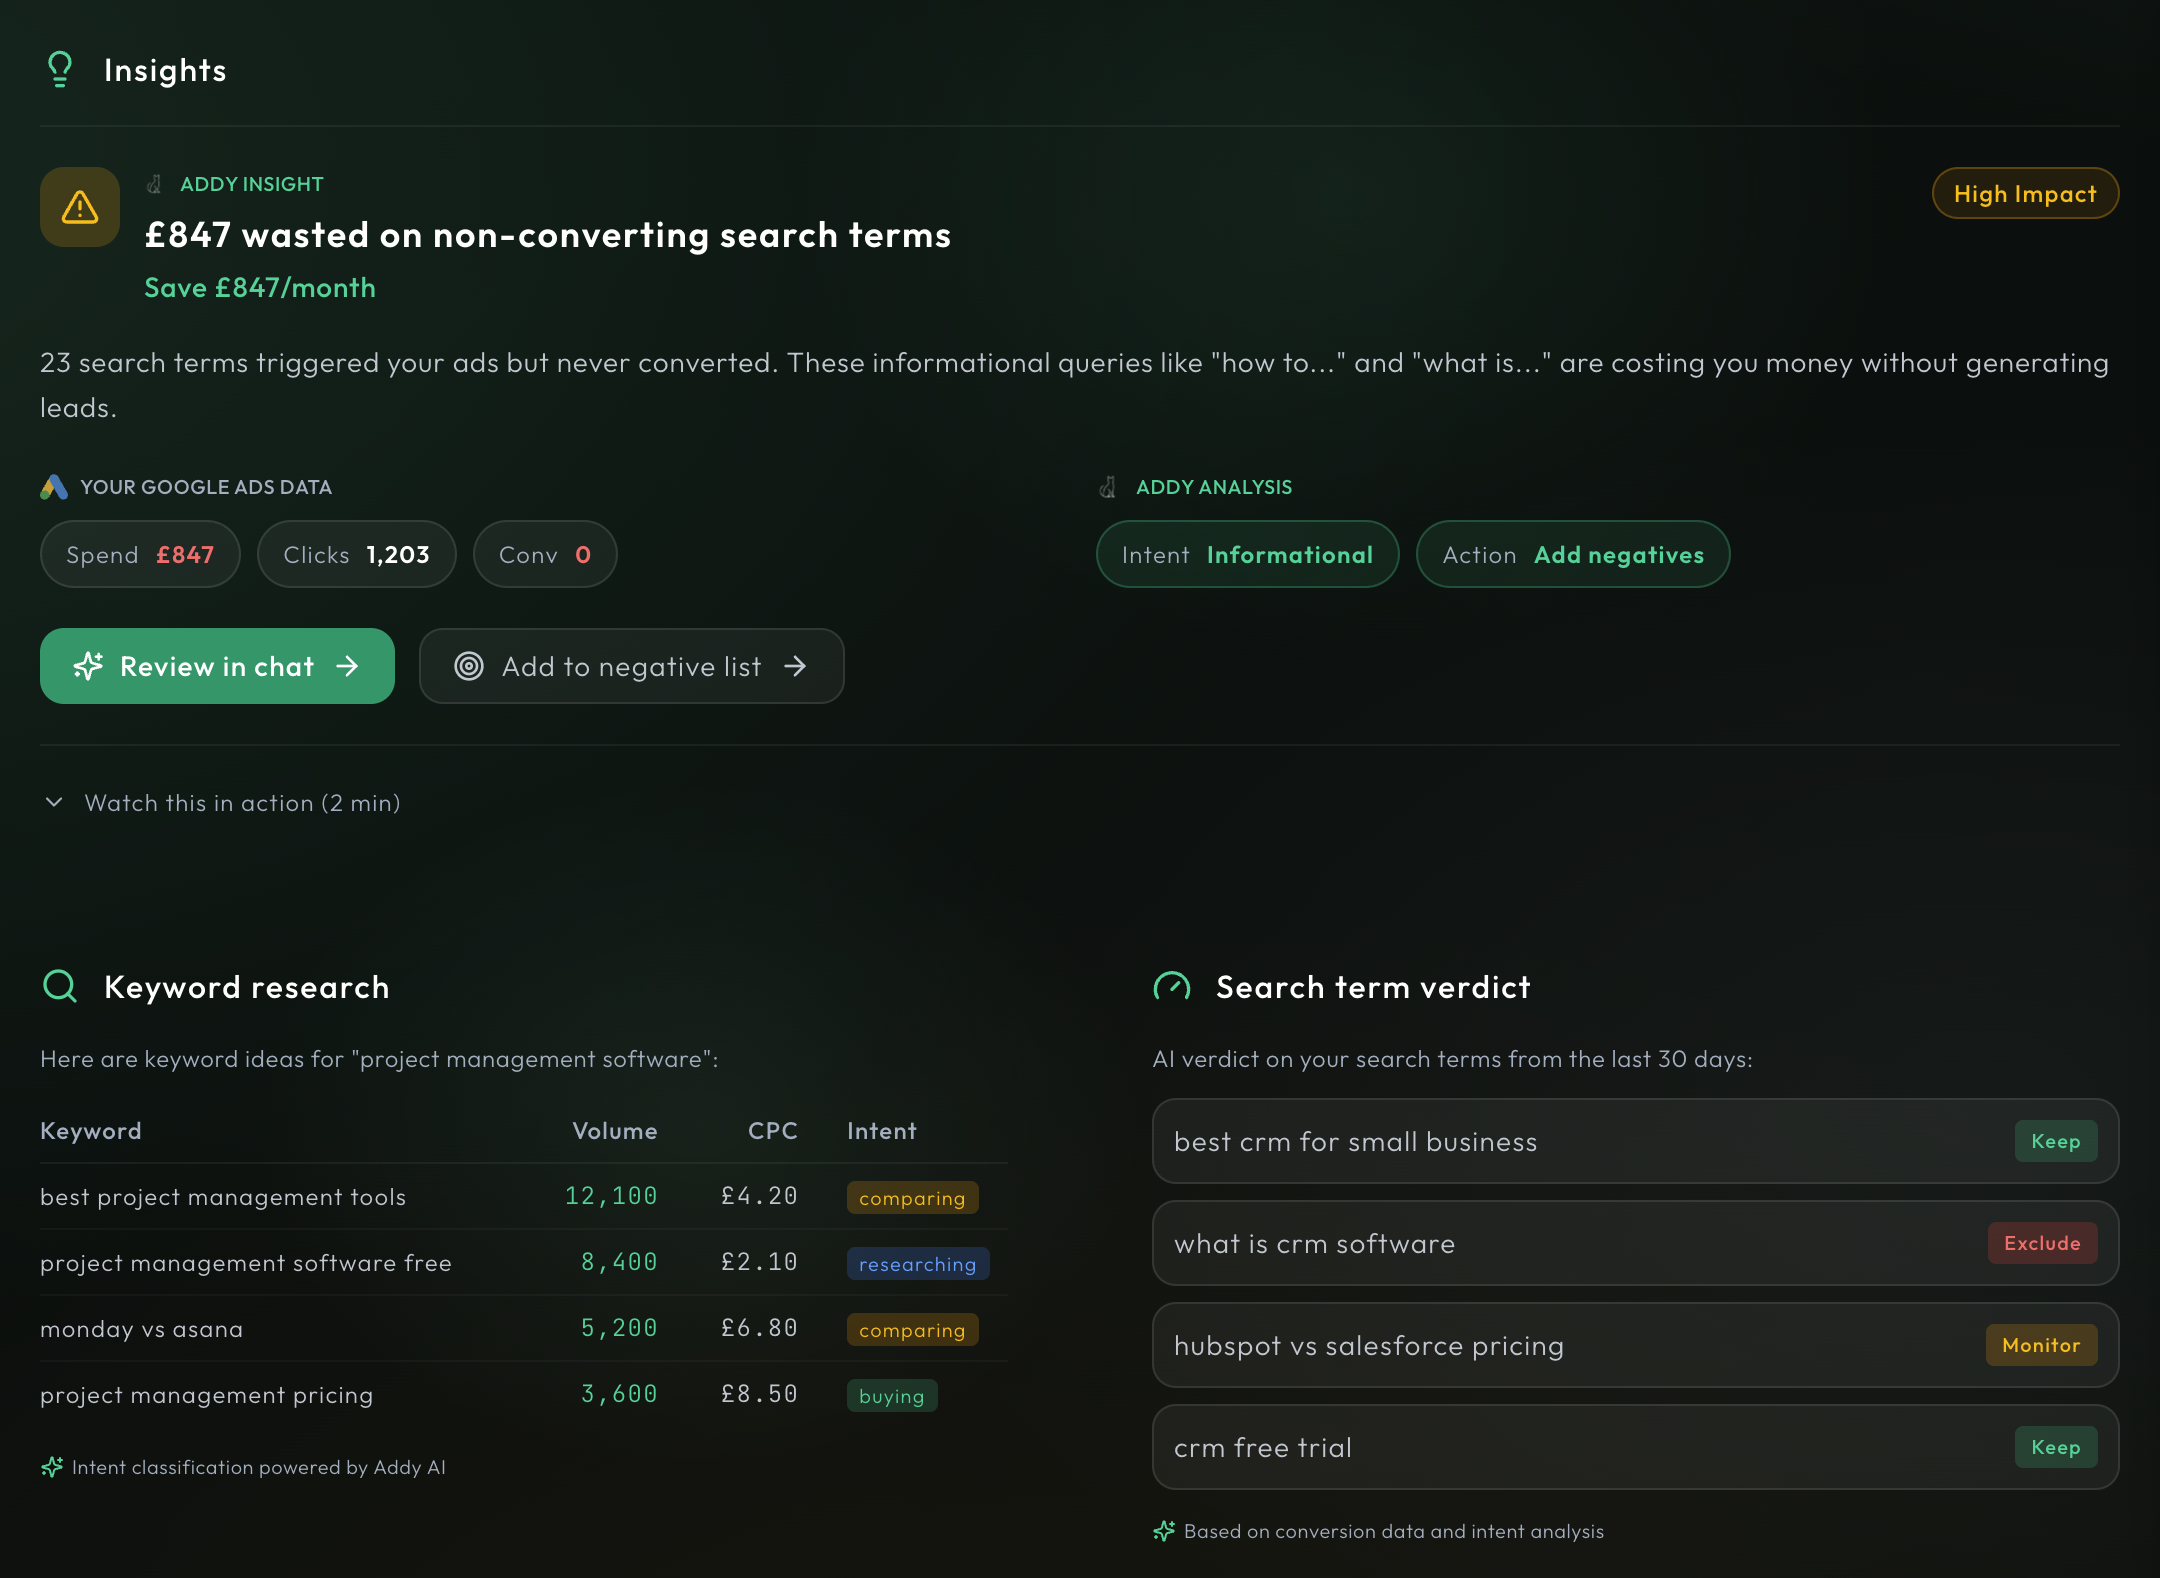Click the Volume column header
Image resolution: width=2160 pixels, height=1578 pixels.
pos(614,1131)
